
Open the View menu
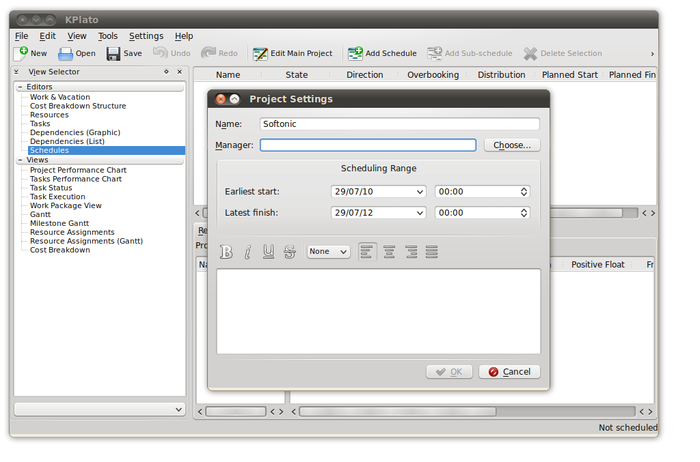click(x=77, y=36)
